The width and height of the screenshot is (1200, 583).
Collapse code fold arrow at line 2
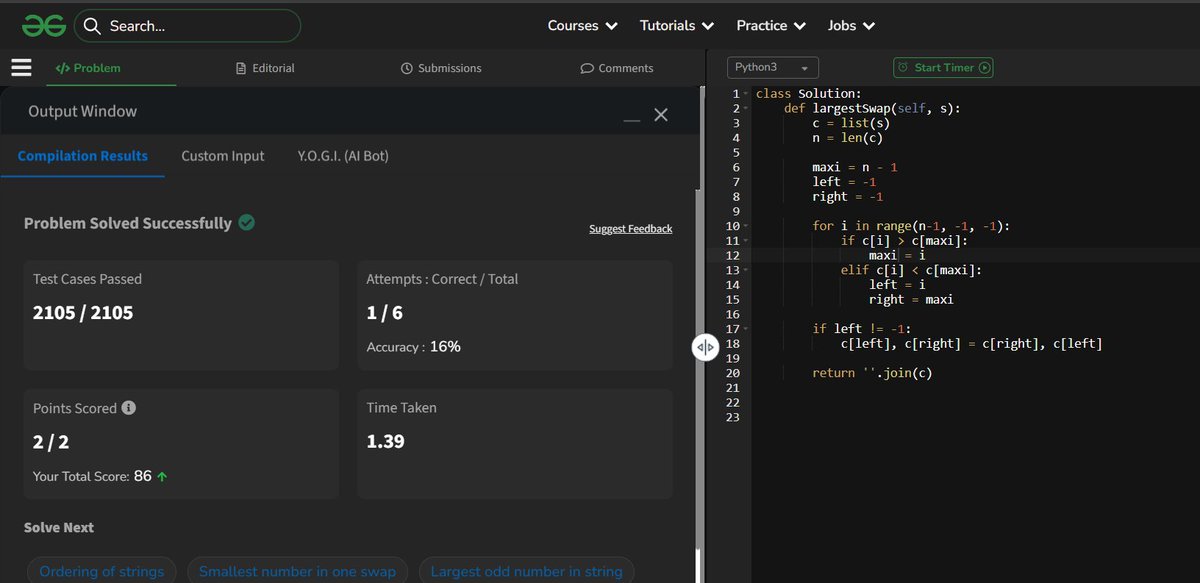click(x=745, y=109)
